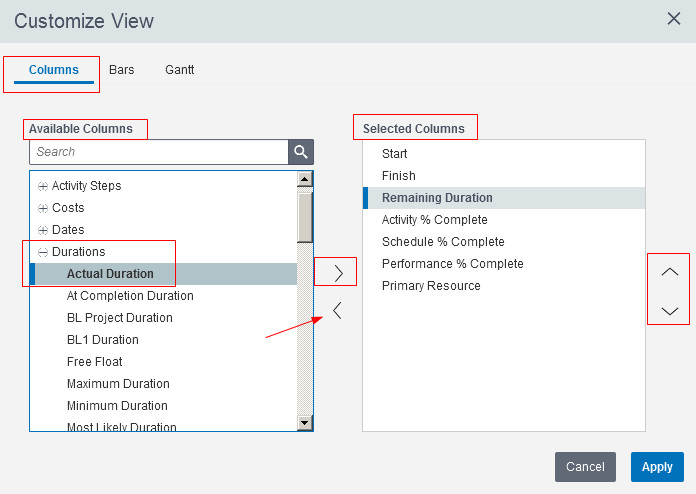Click the search magnifier icon
The image size is (696, 494).
(x=301, y=152)
